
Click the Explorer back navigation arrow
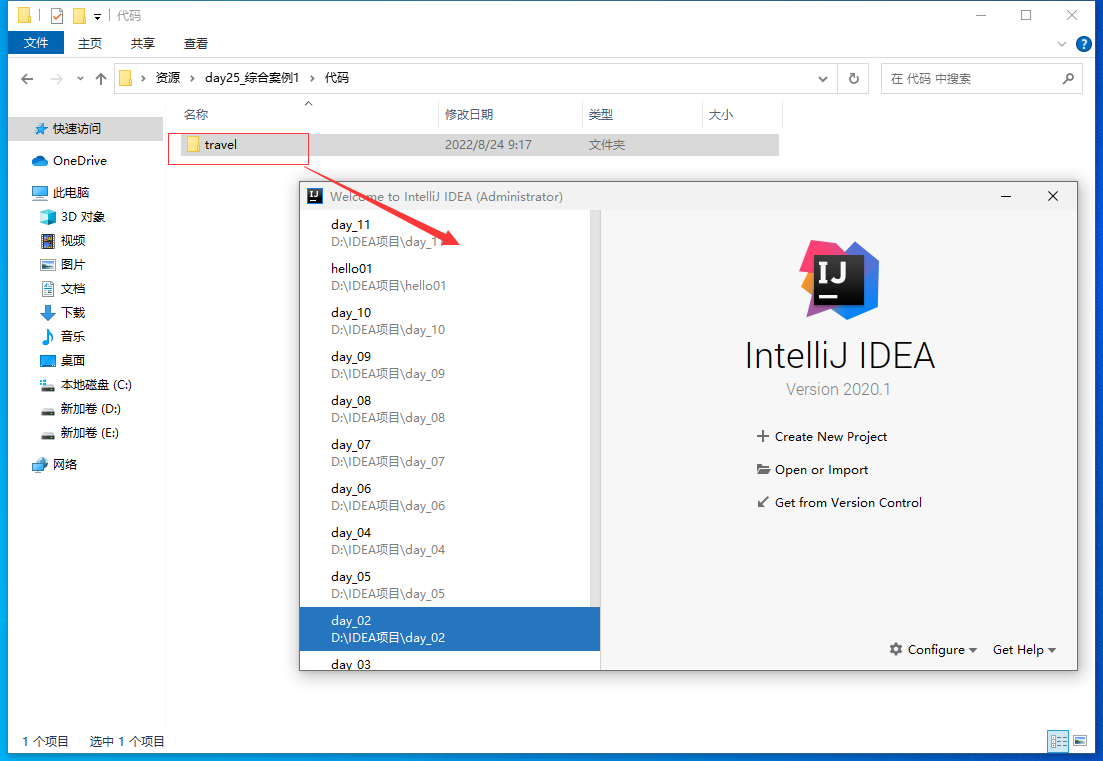coord(27,79)
